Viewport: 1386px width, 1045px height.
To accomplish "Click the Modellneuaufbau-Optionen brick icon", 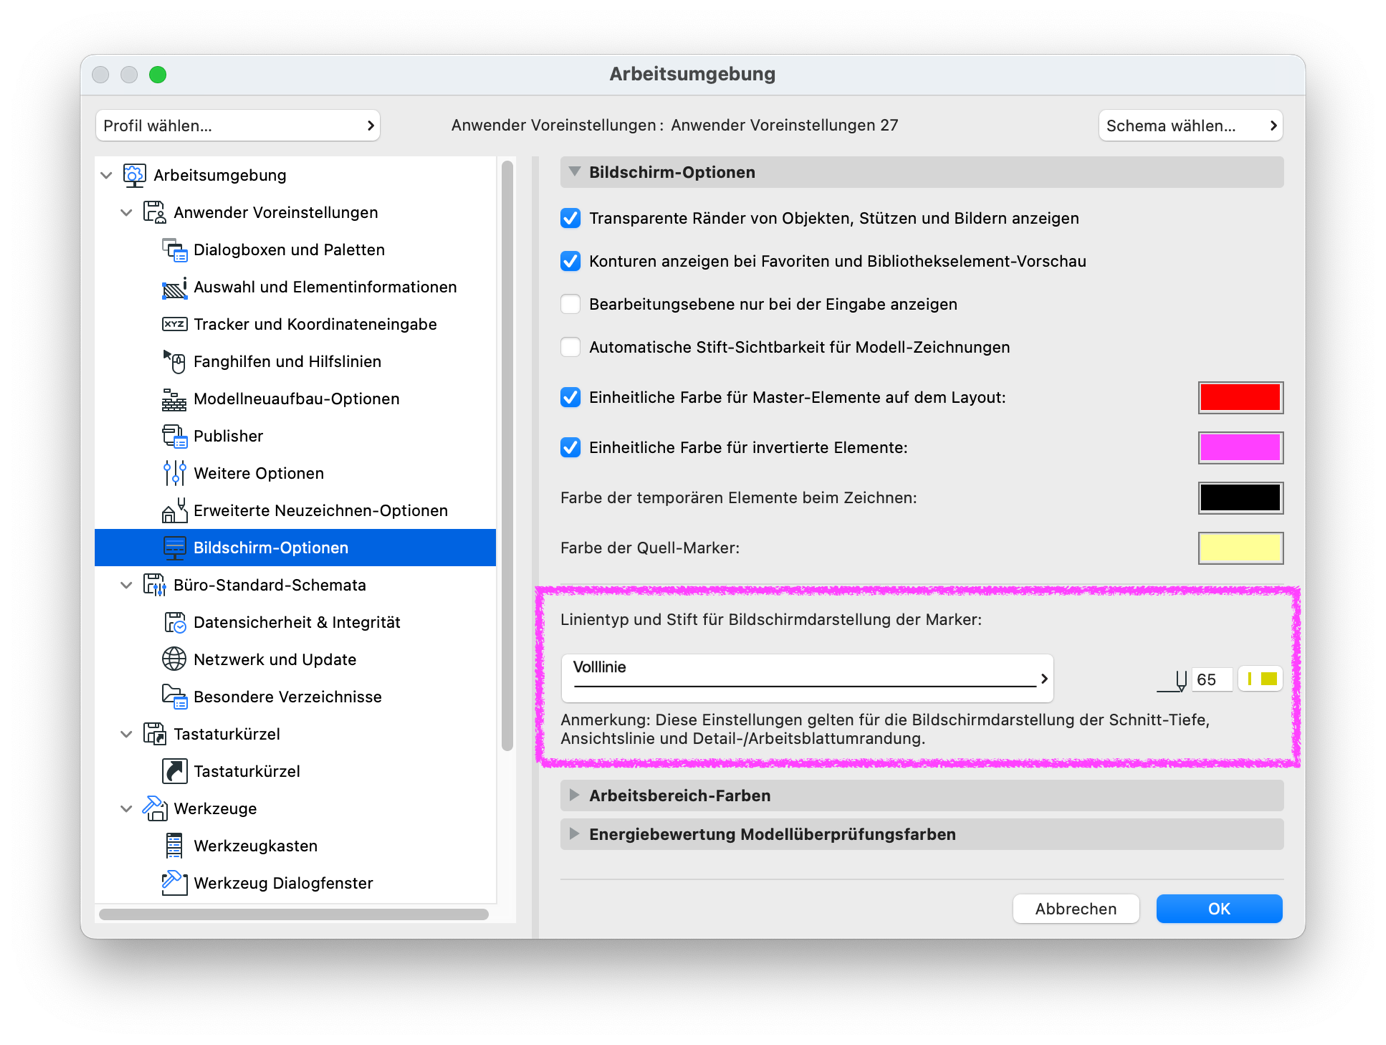I will (x=174, y=399).
